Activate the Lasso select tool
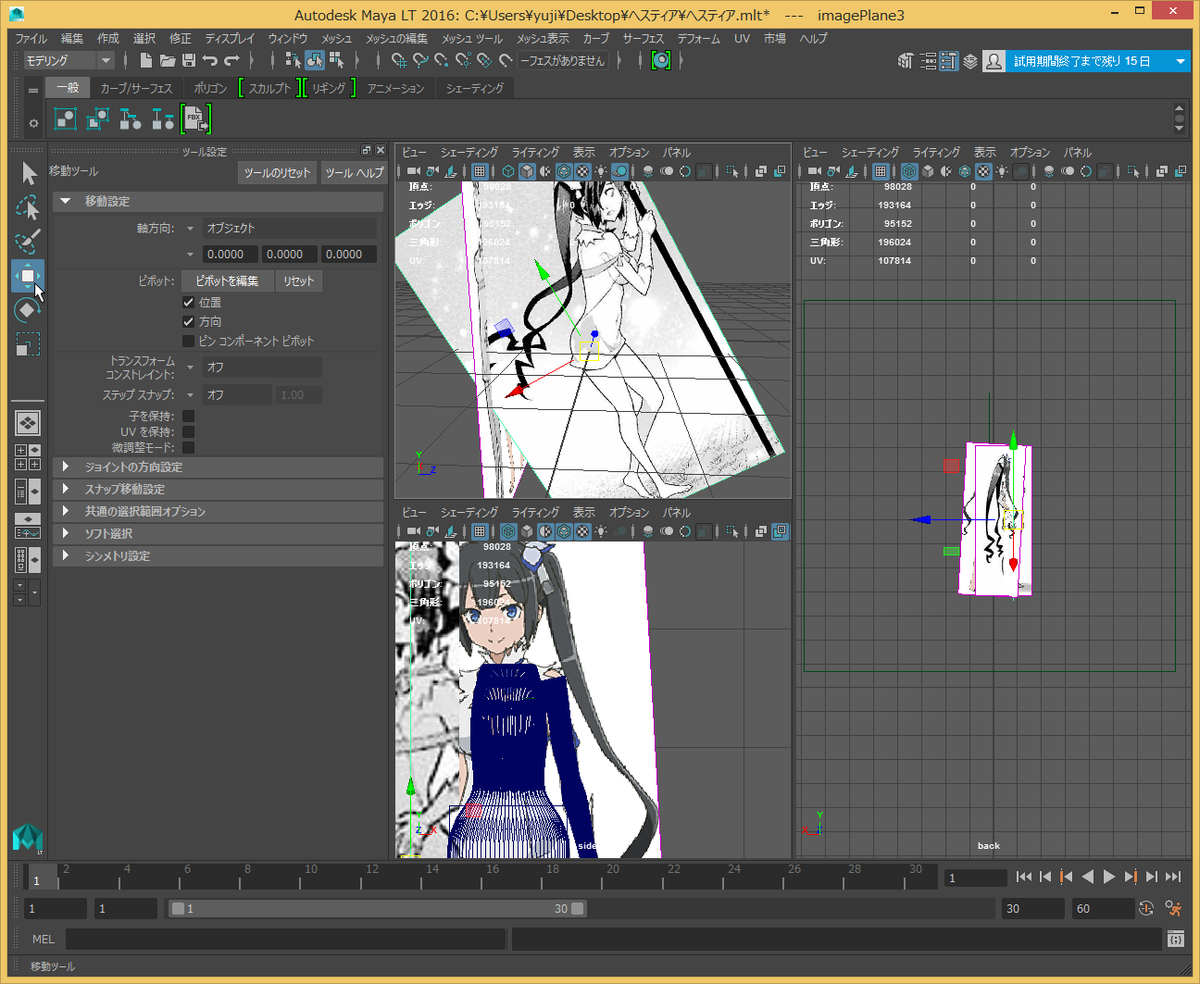Viewport: 1200px width, 984px height. [x=29, y=208]
